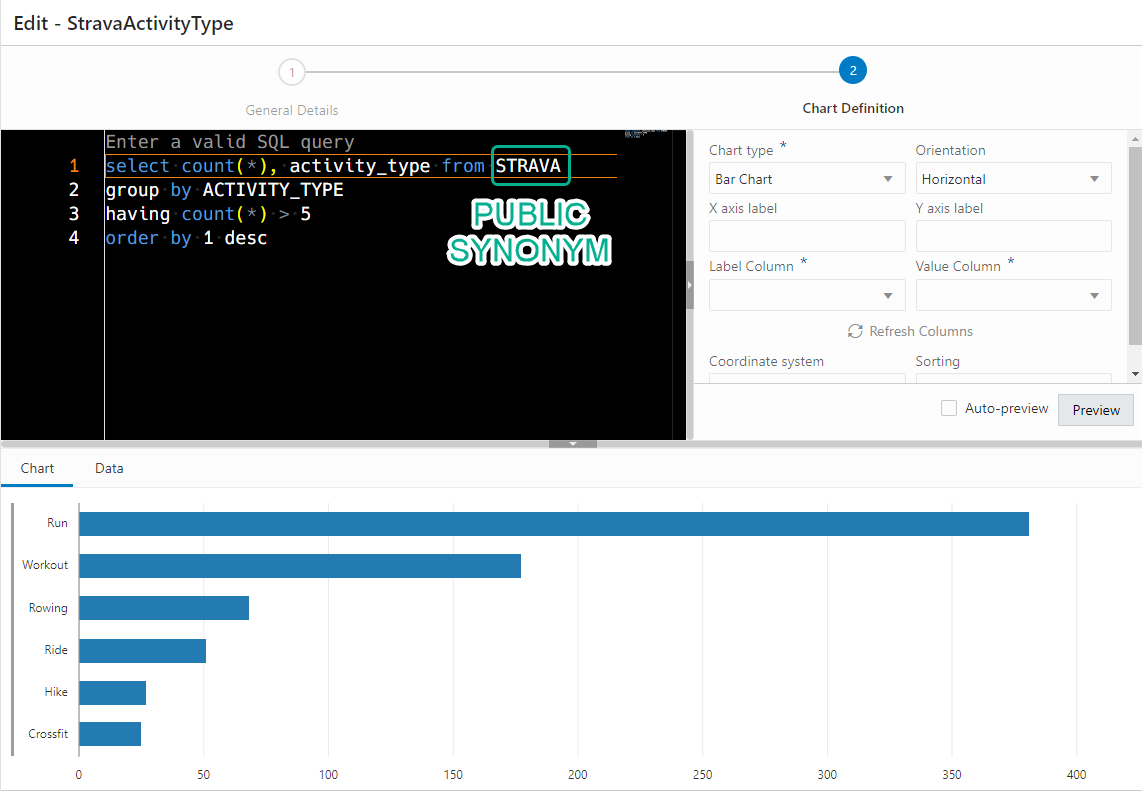Select step 2 Chart Definition circle

pos(853,71)
